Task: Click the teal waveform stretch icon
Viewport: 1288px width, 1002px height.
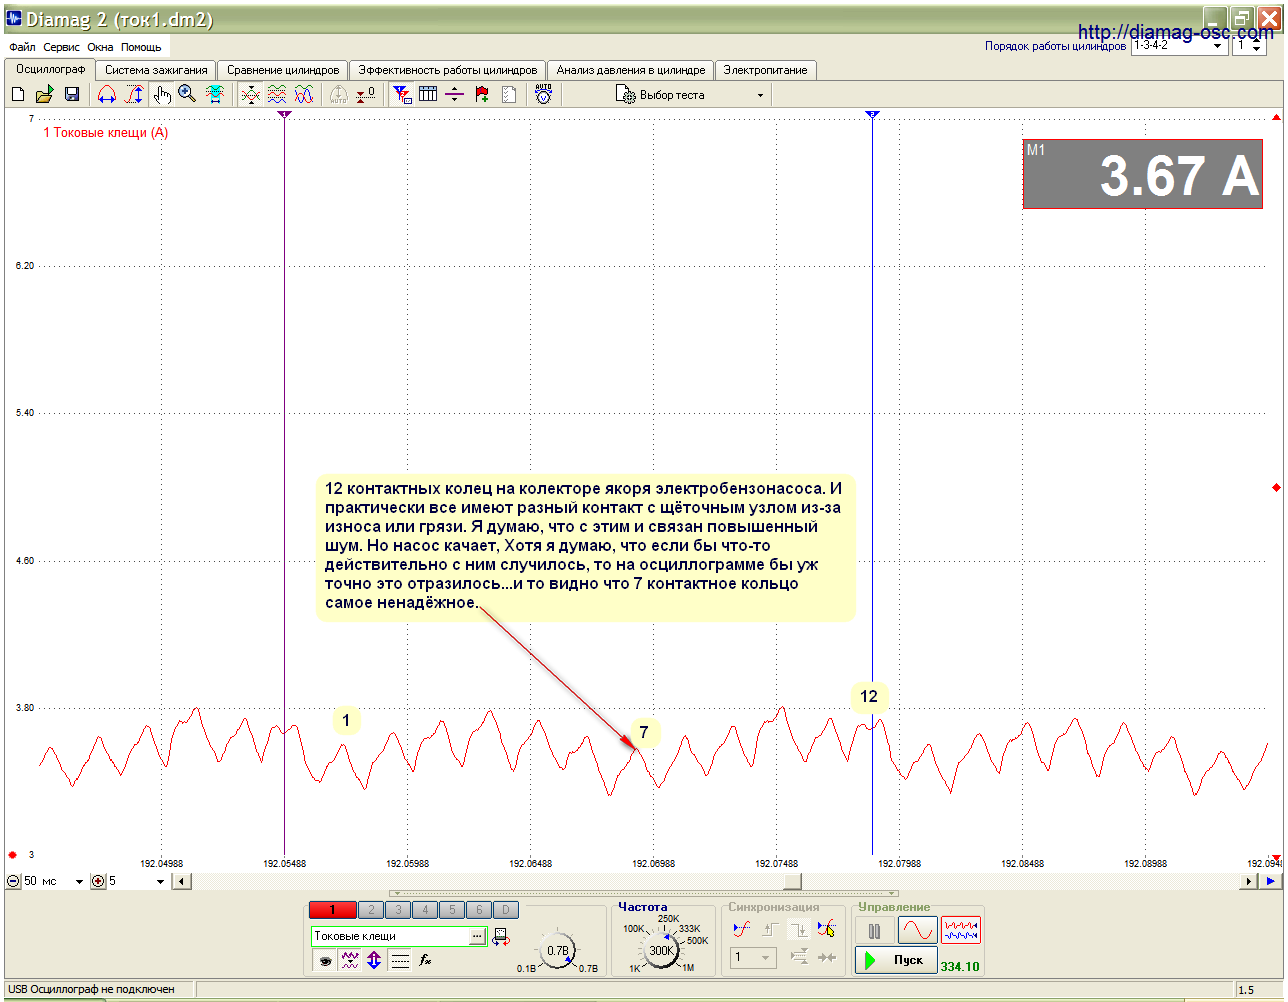Action: coord(215,94)
